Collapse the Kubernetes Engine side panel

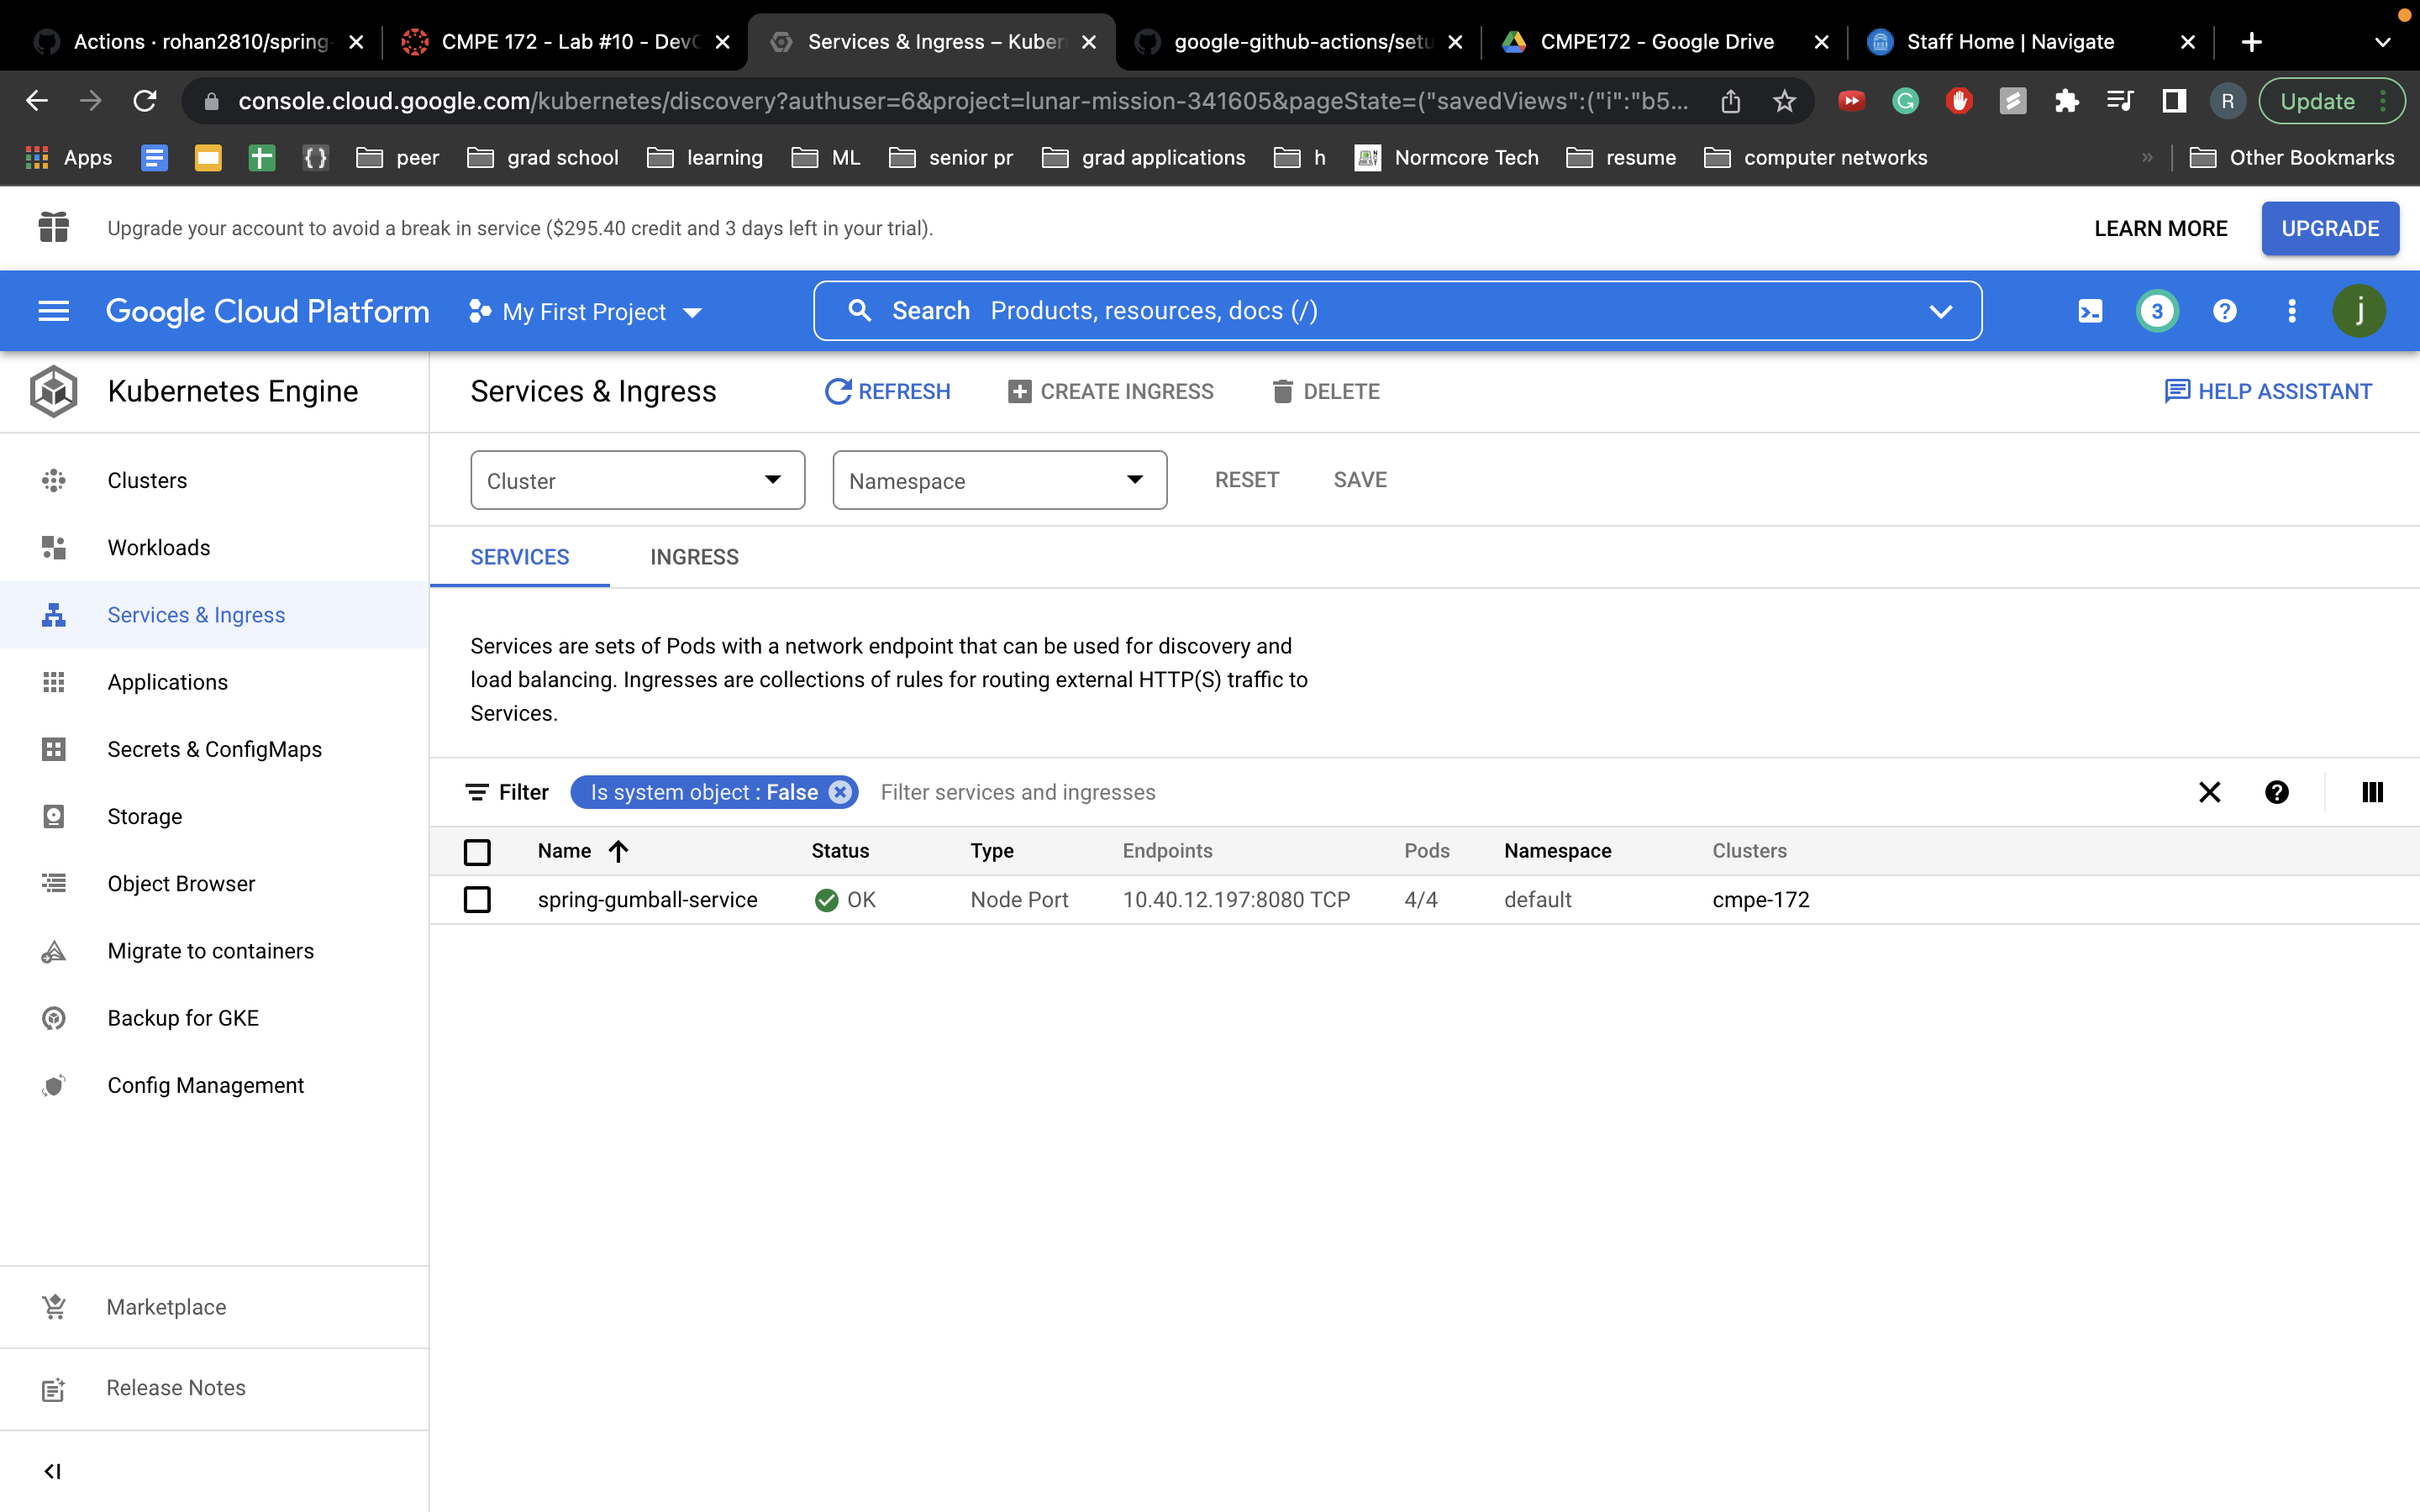pyautogui.click(x=53, y=1471)
